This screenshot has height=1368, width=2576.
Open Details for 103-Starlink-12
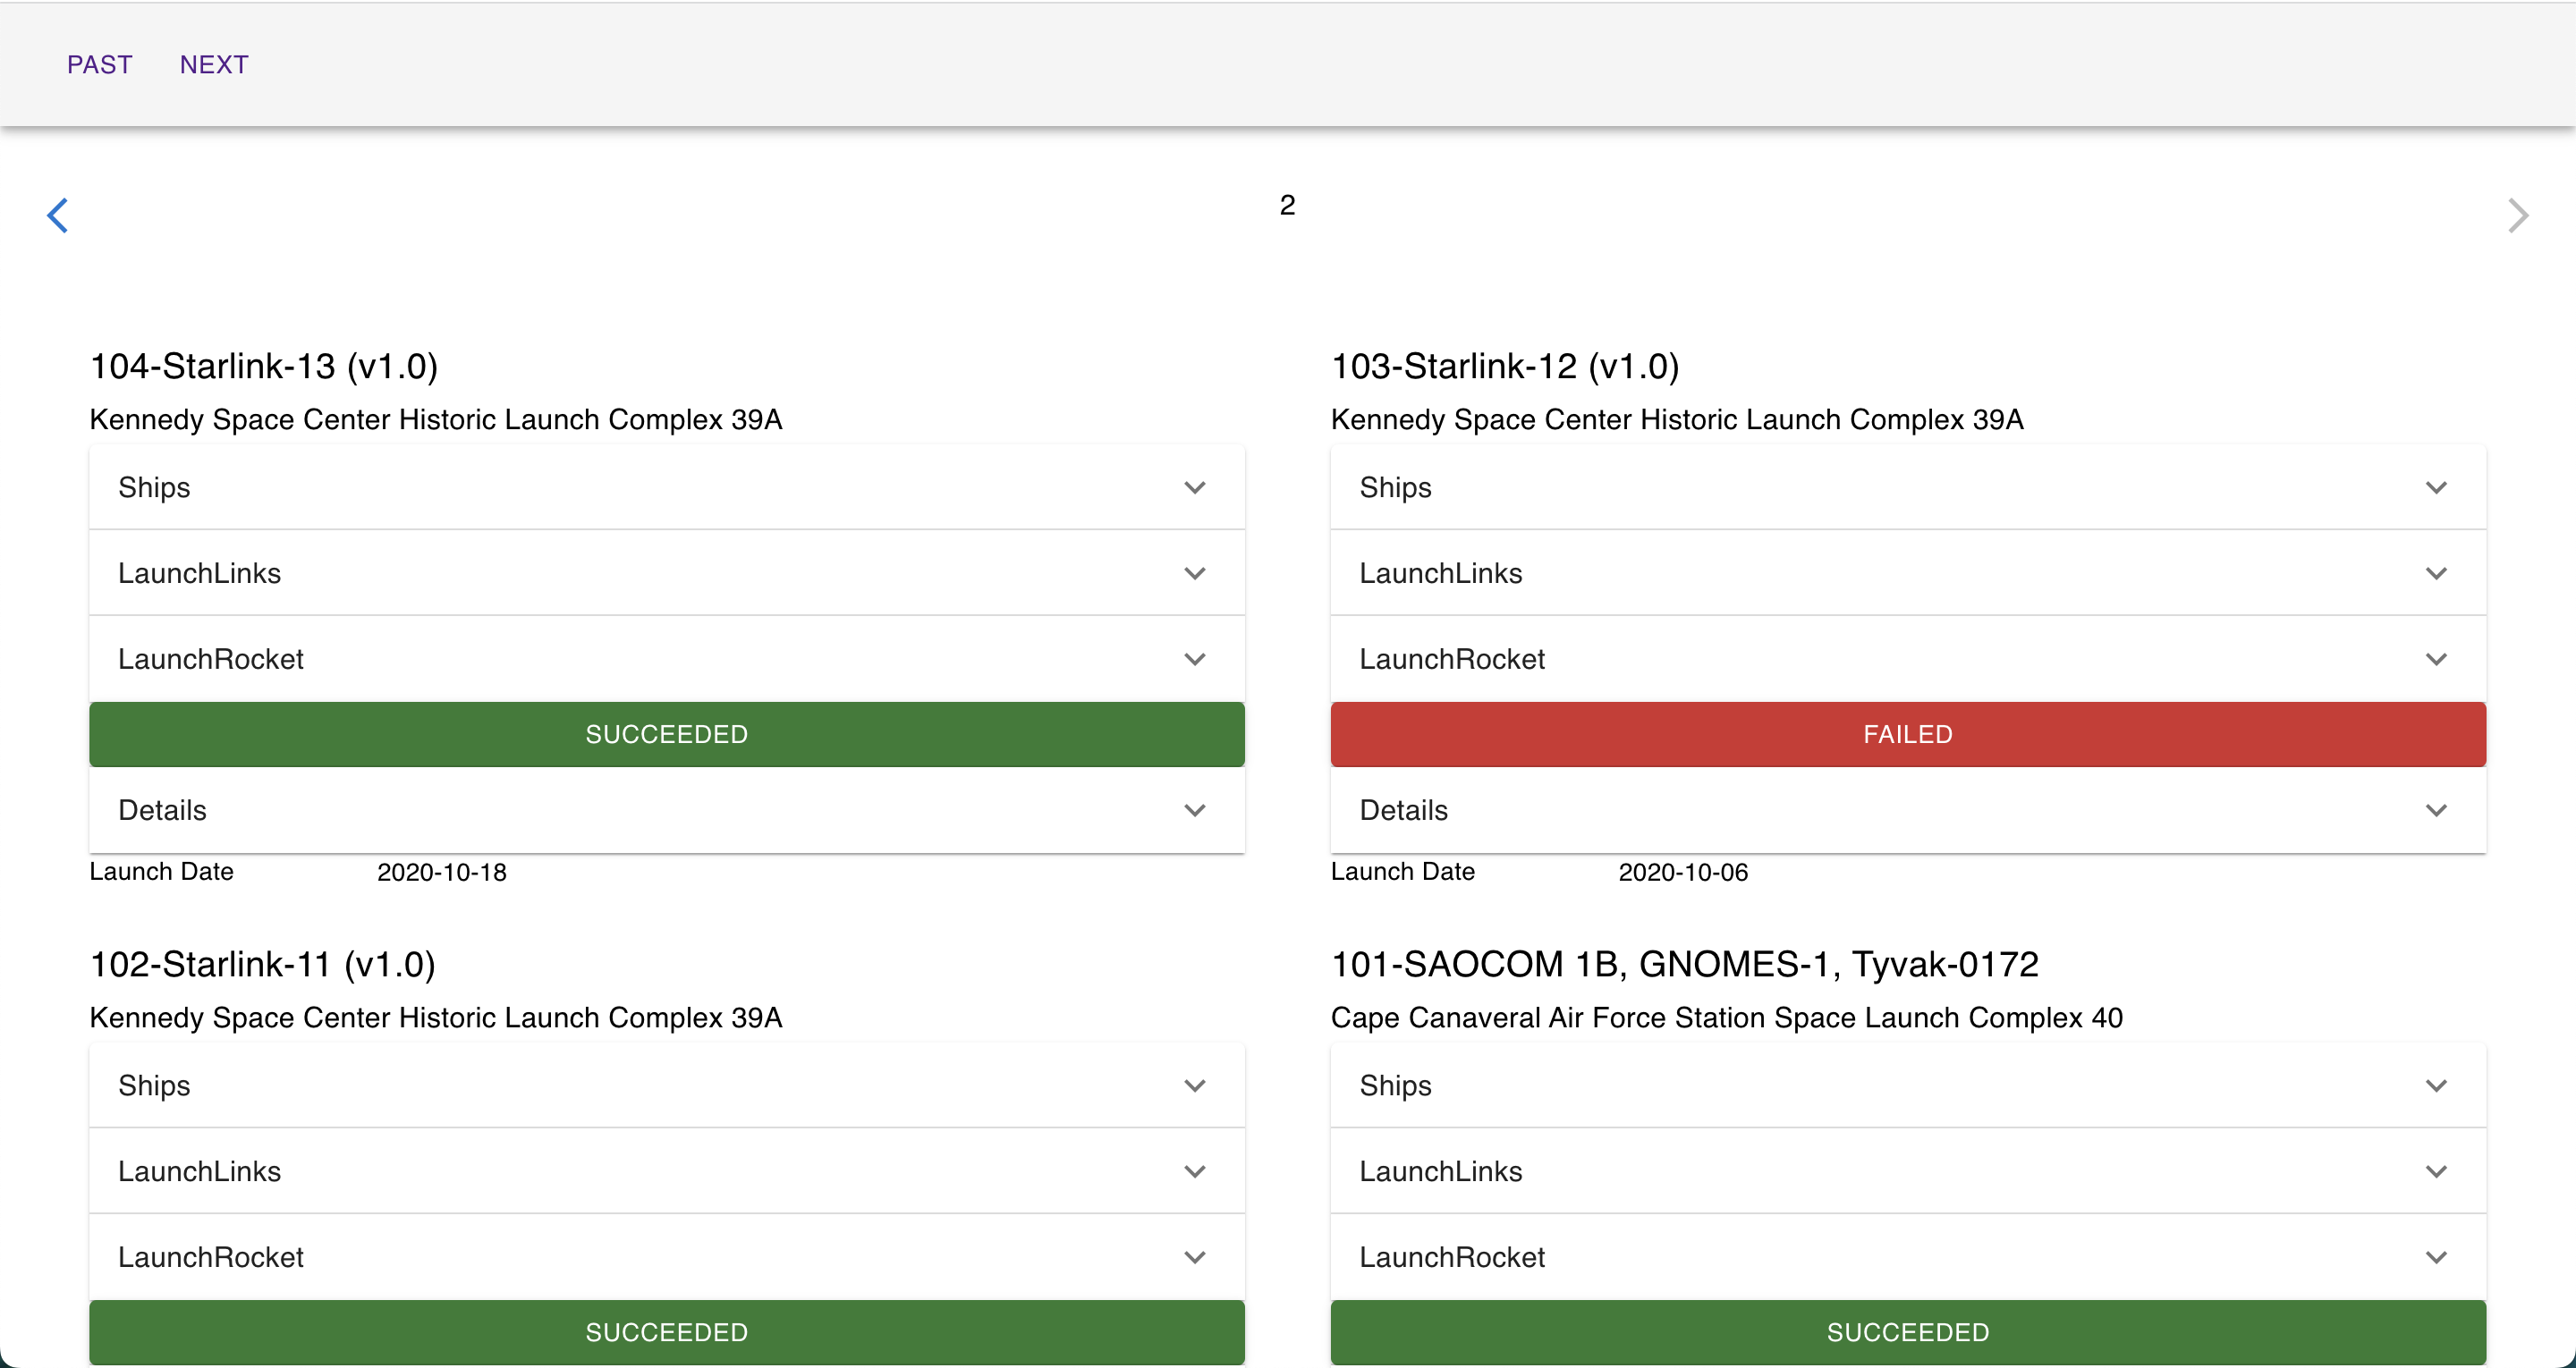(x=1906, y=810)
